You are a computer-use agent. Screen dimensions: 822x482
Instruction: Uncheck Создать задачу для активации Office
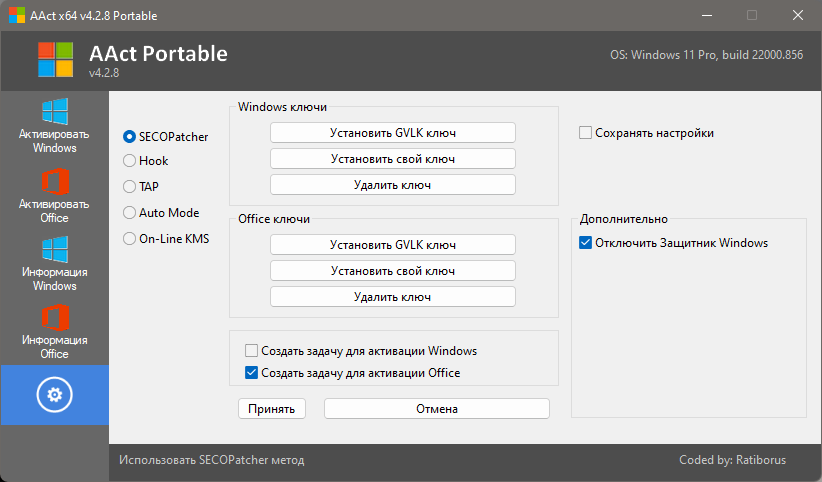[x=252, y=373]
